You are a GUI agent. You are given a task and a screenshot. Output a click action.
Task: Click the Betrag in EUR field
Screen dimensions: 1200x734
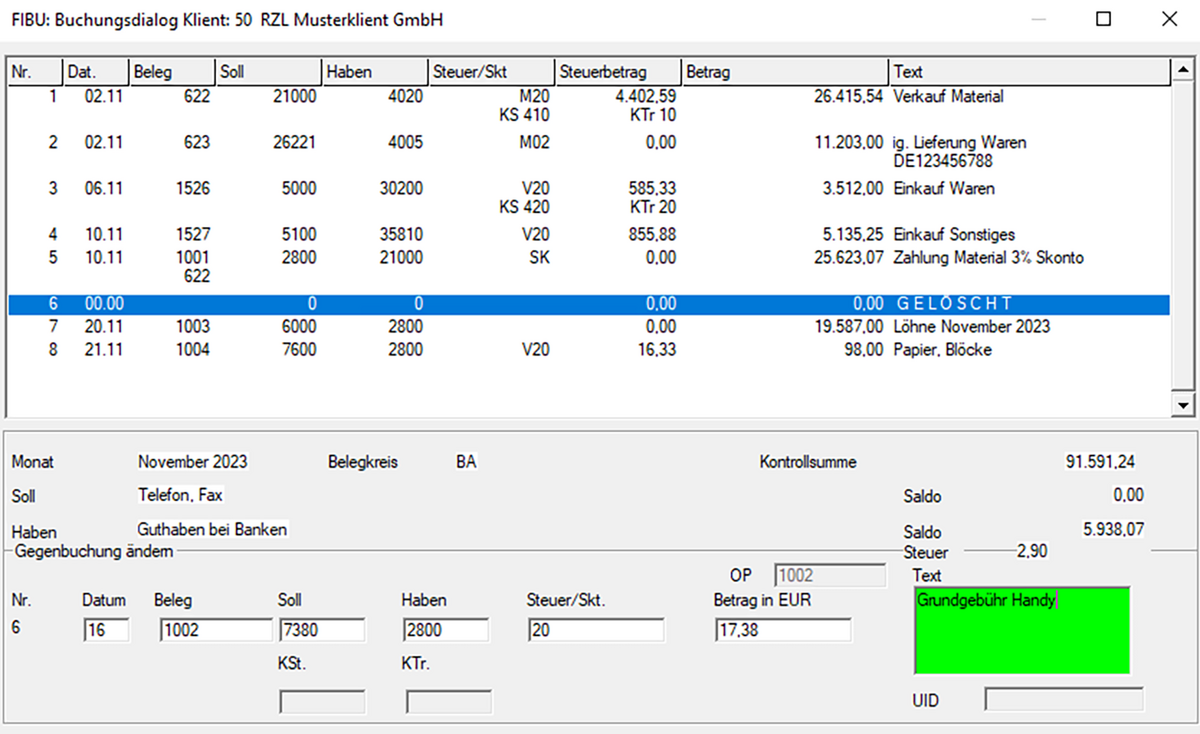tap(783, 630)
